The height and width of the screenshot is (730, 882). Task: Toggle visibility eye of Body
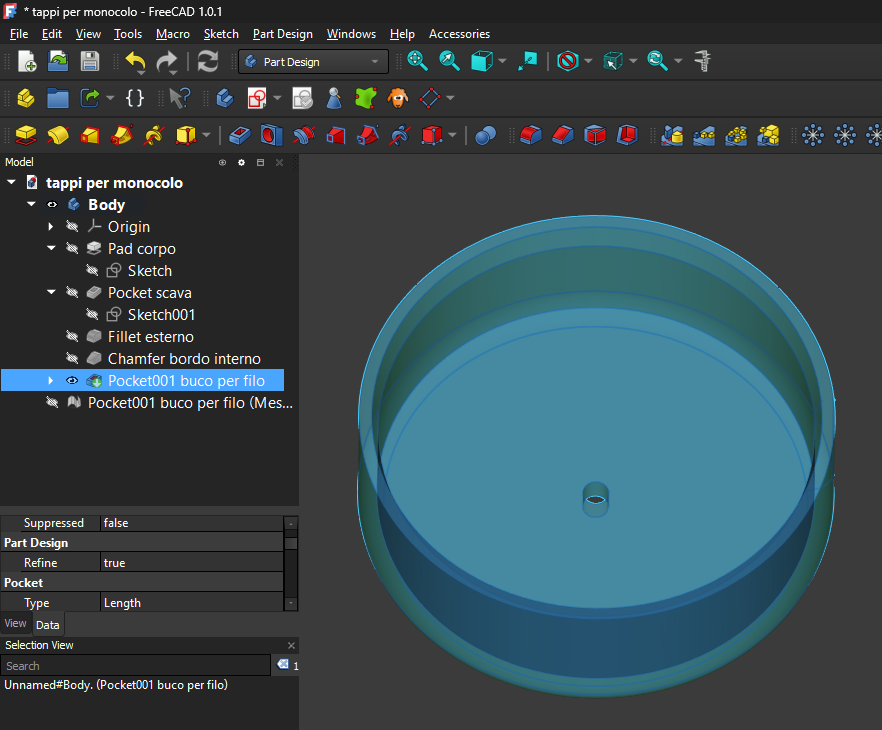[x=52, y=205]
